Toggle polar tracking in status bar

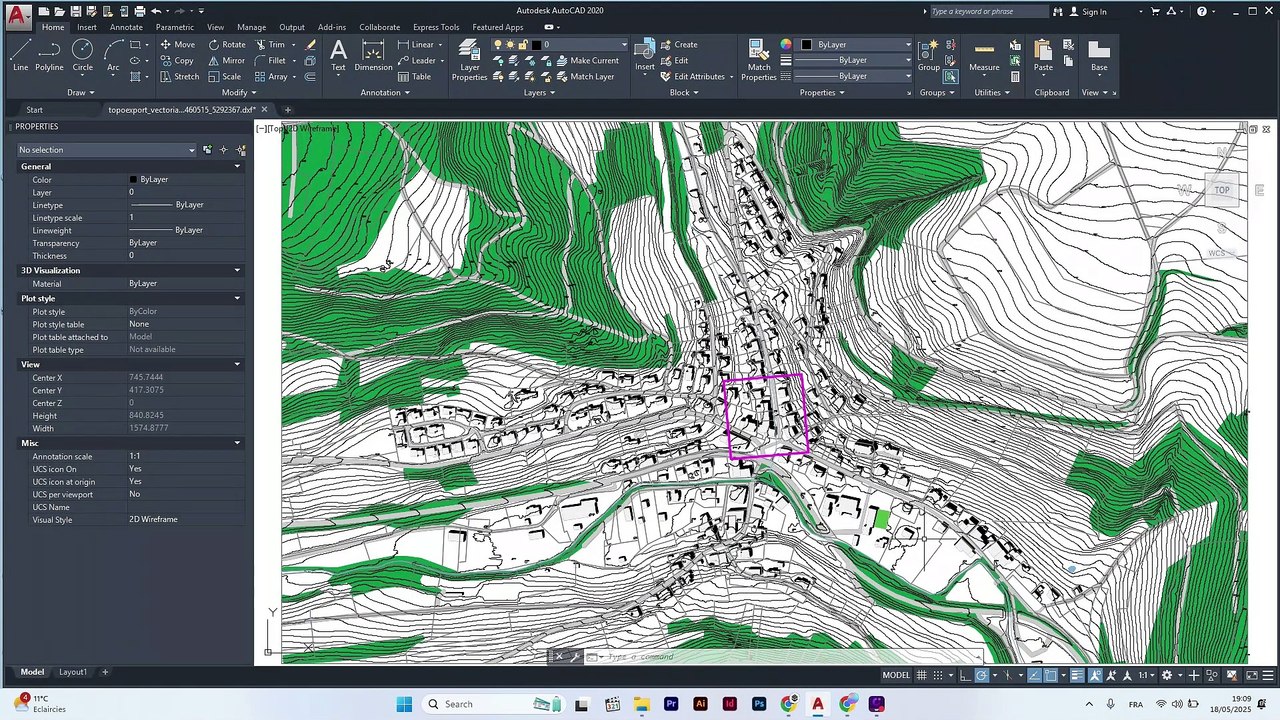pos(982,675)
